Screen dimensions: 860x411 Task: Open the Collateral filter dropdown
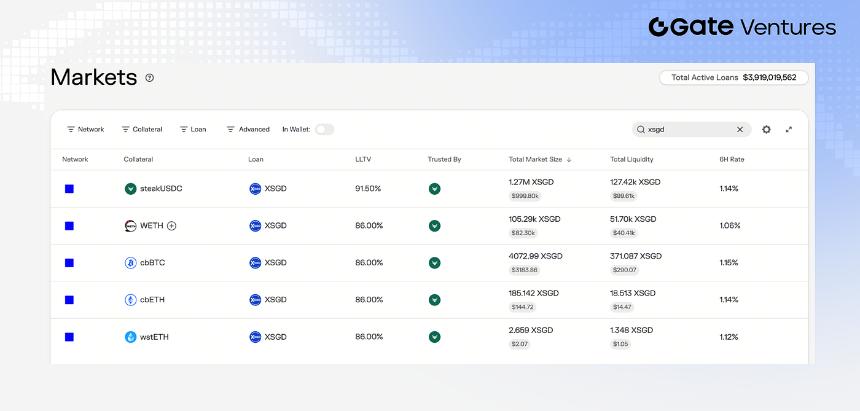[x=142, y=130]
